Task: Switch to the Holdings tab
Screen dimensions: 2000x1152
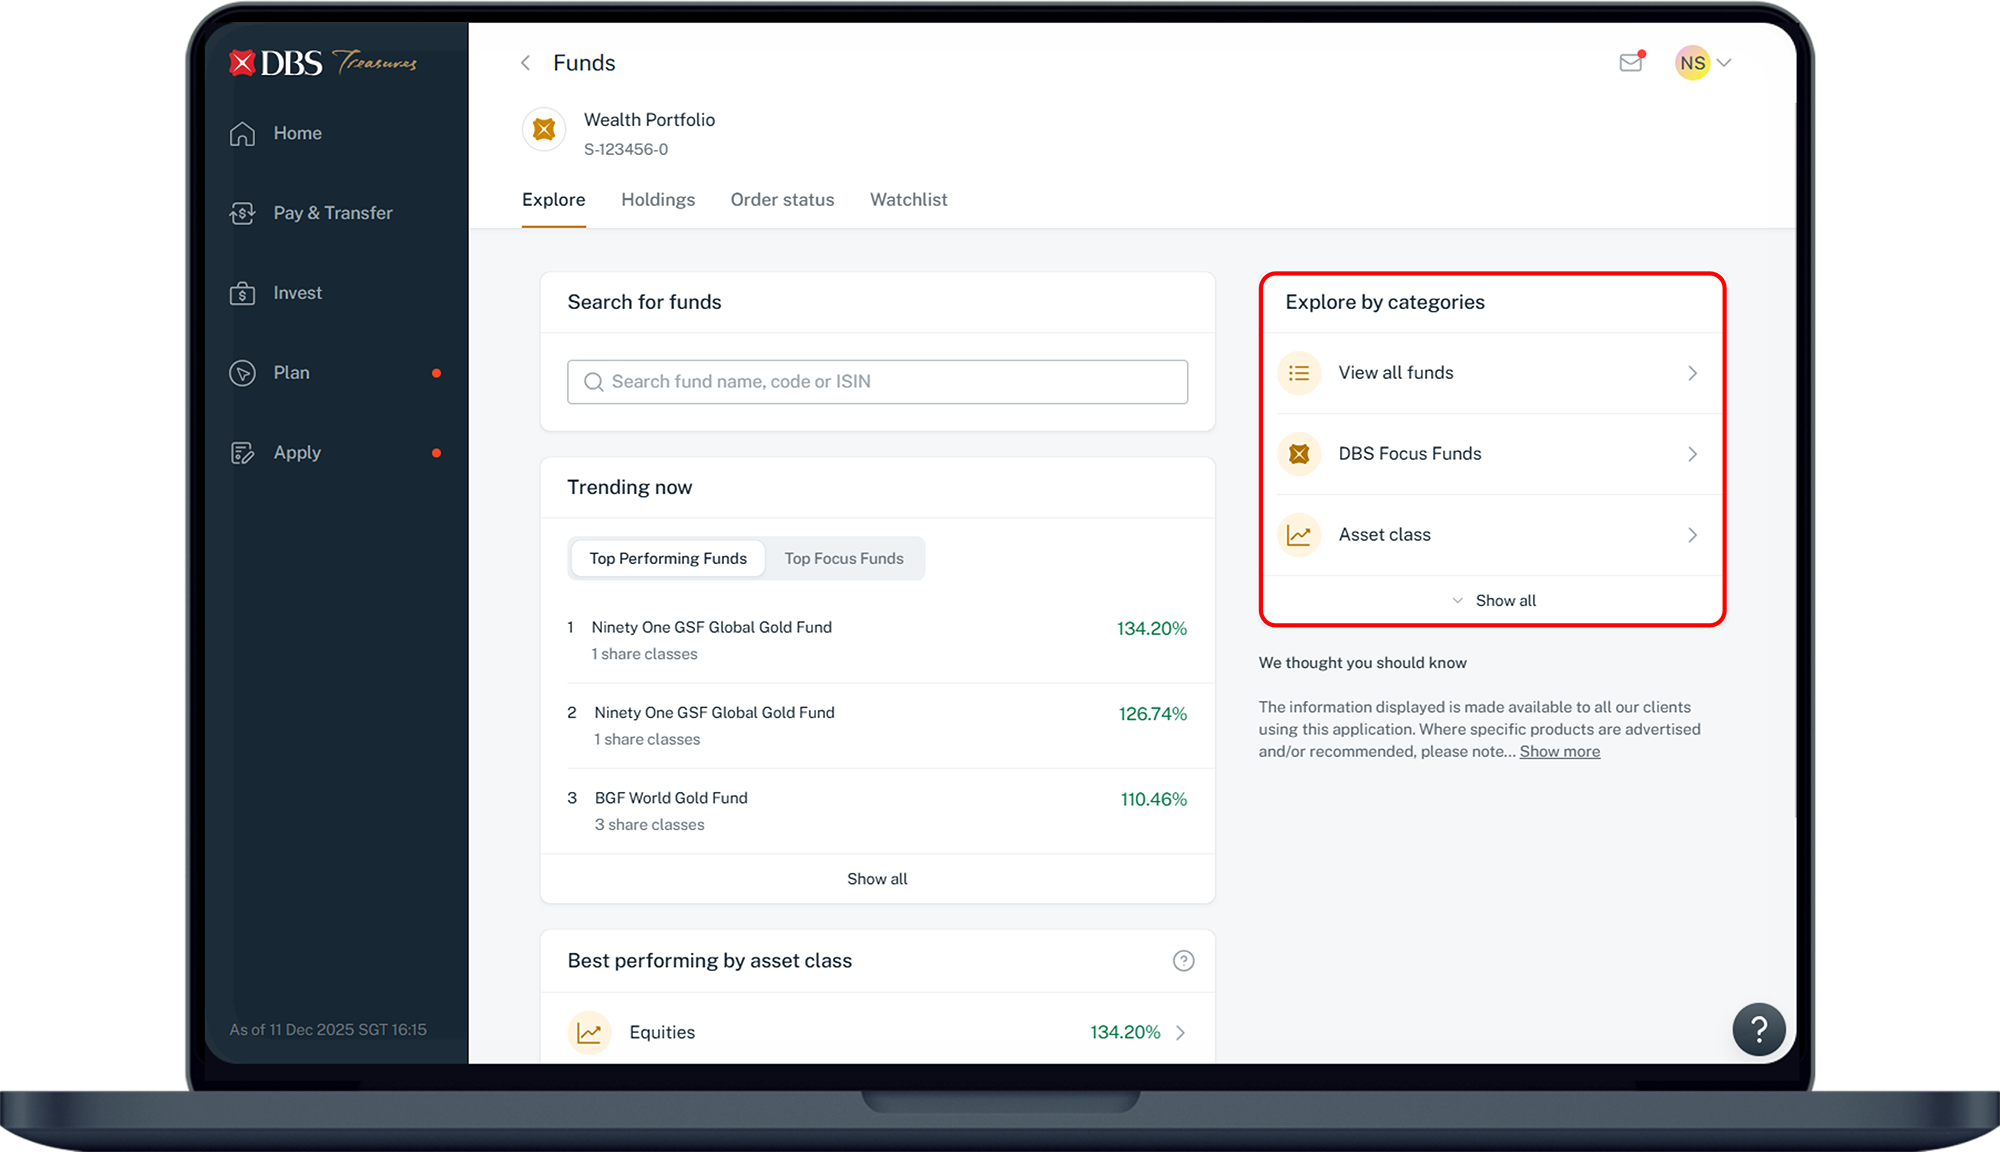Action: (658, 200)
